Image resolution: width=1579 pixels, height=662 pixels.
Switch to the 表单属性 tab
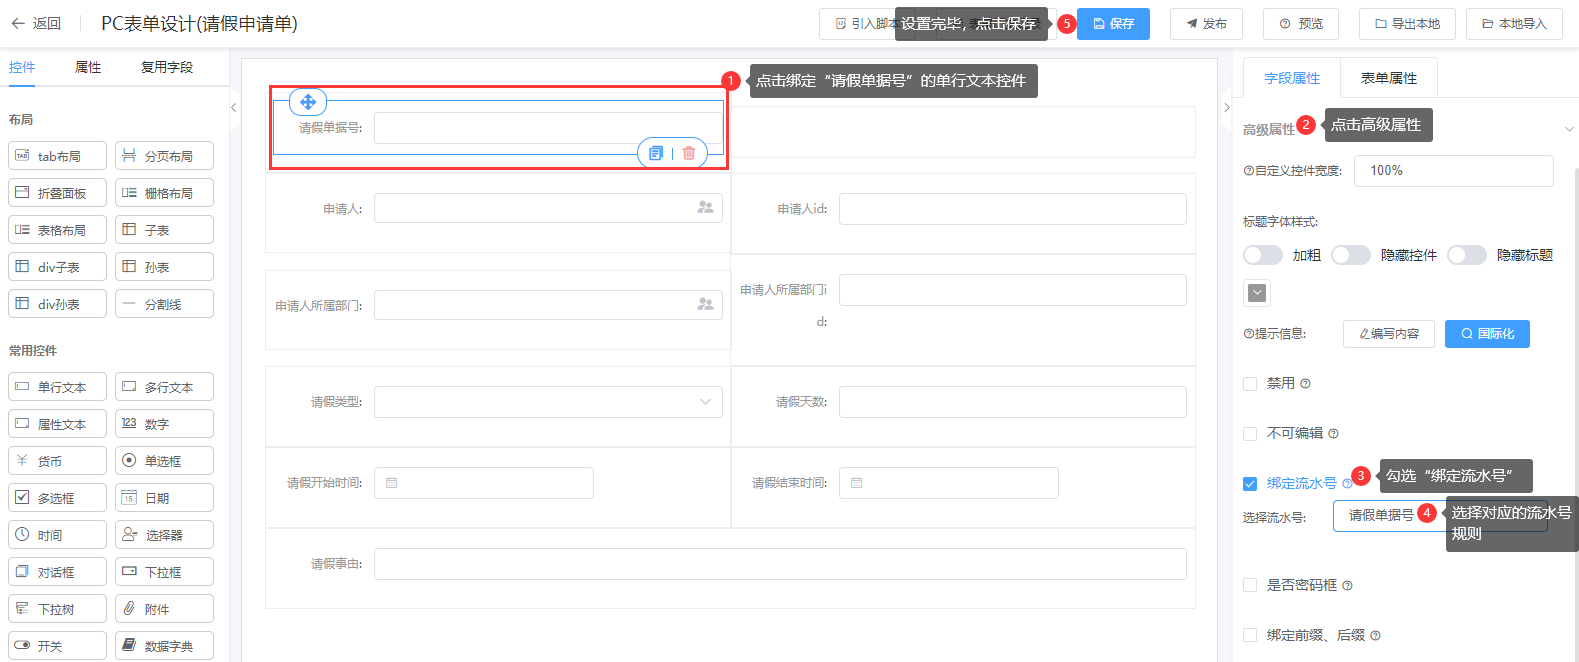click(x=1389, y=78)
